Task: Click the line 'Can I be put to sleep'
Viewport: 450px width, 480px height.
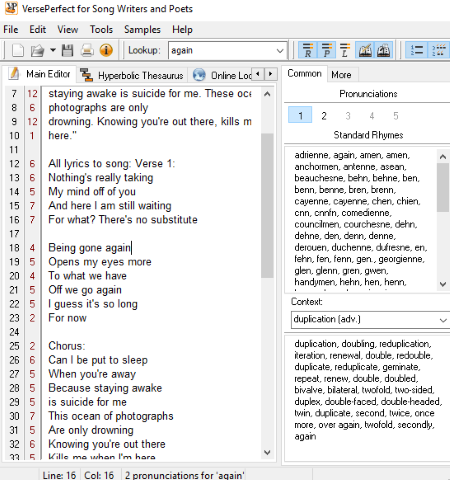Action: [98, 360]
